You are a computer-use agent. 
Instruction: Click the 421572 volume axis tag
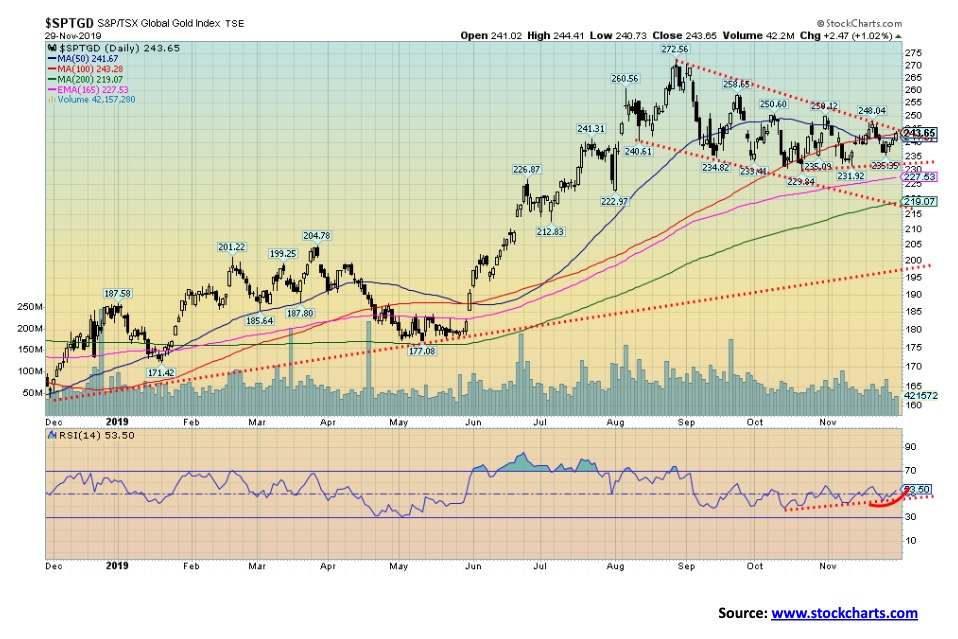[920, 396]
